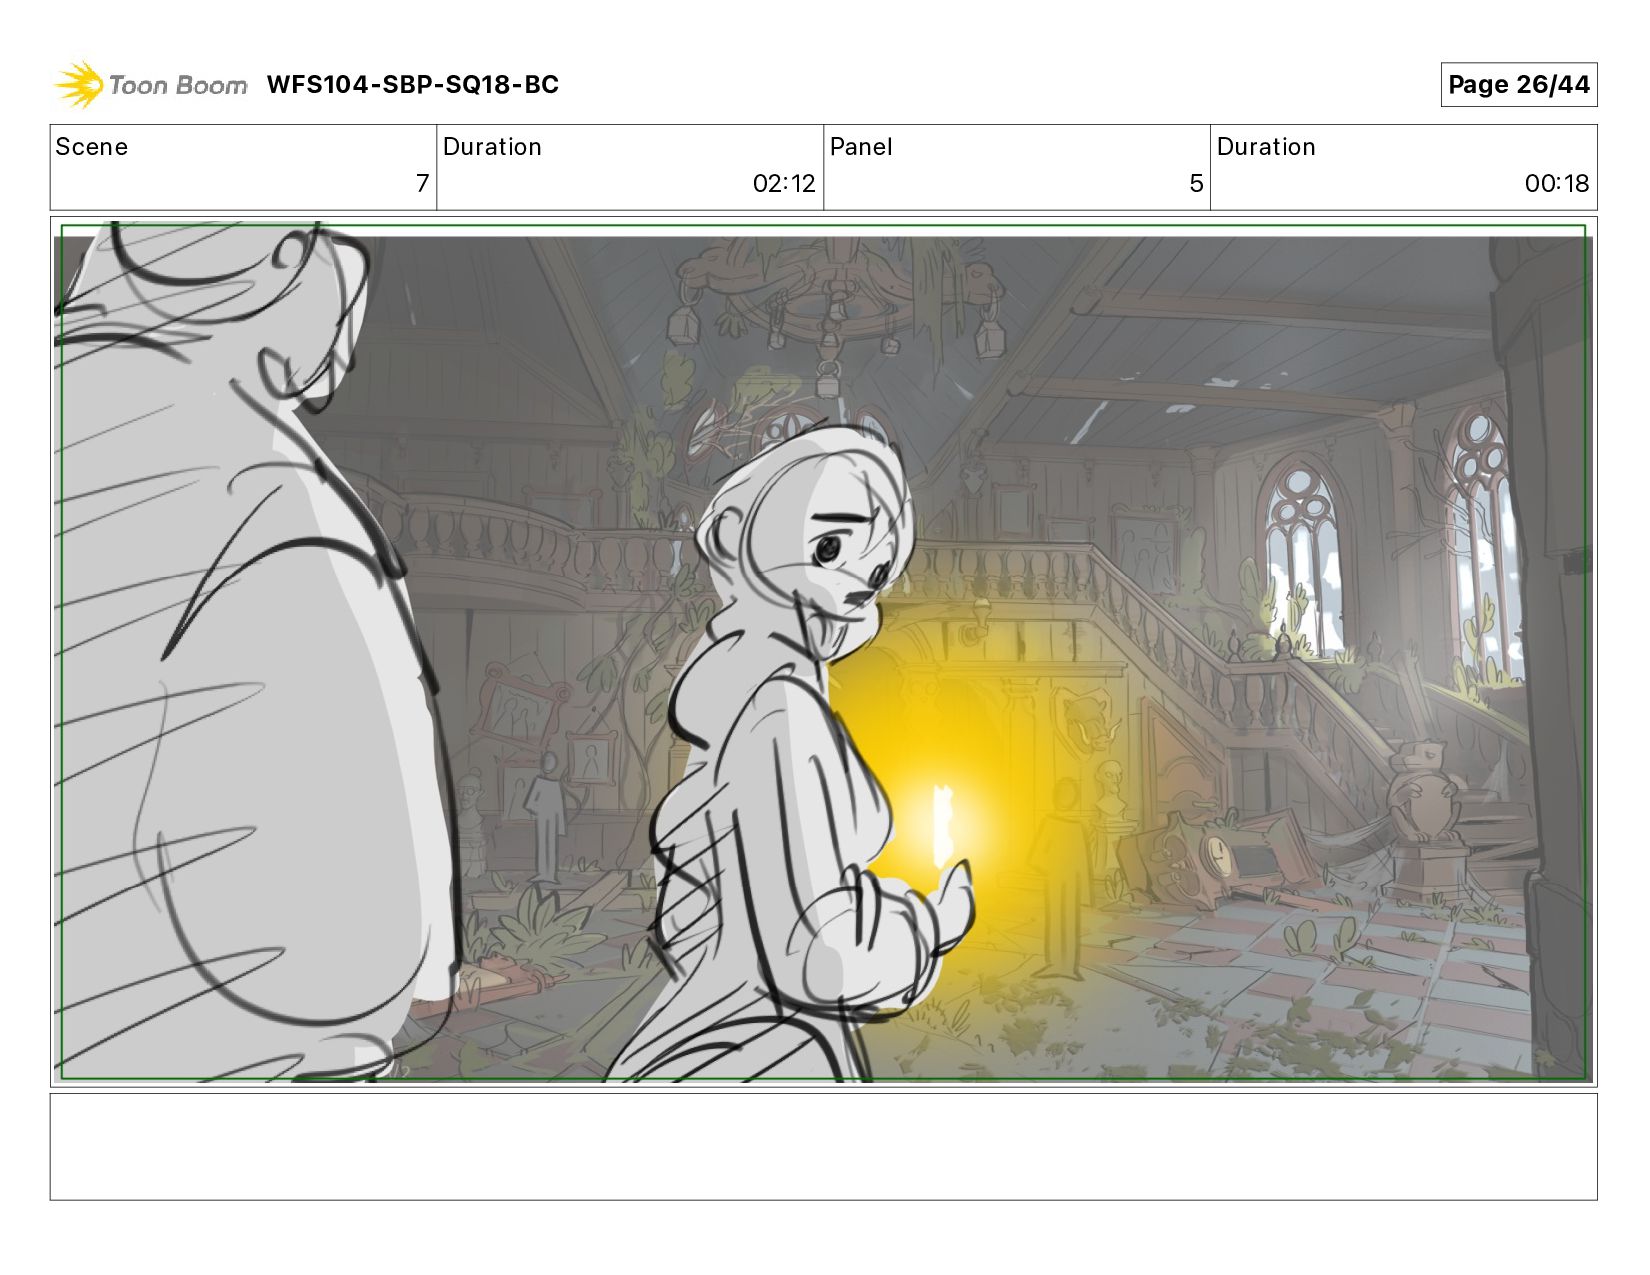This screenshot has height=1275, width=1650.
Task: Click the Panel label
Action: click(x=861, y=147)
